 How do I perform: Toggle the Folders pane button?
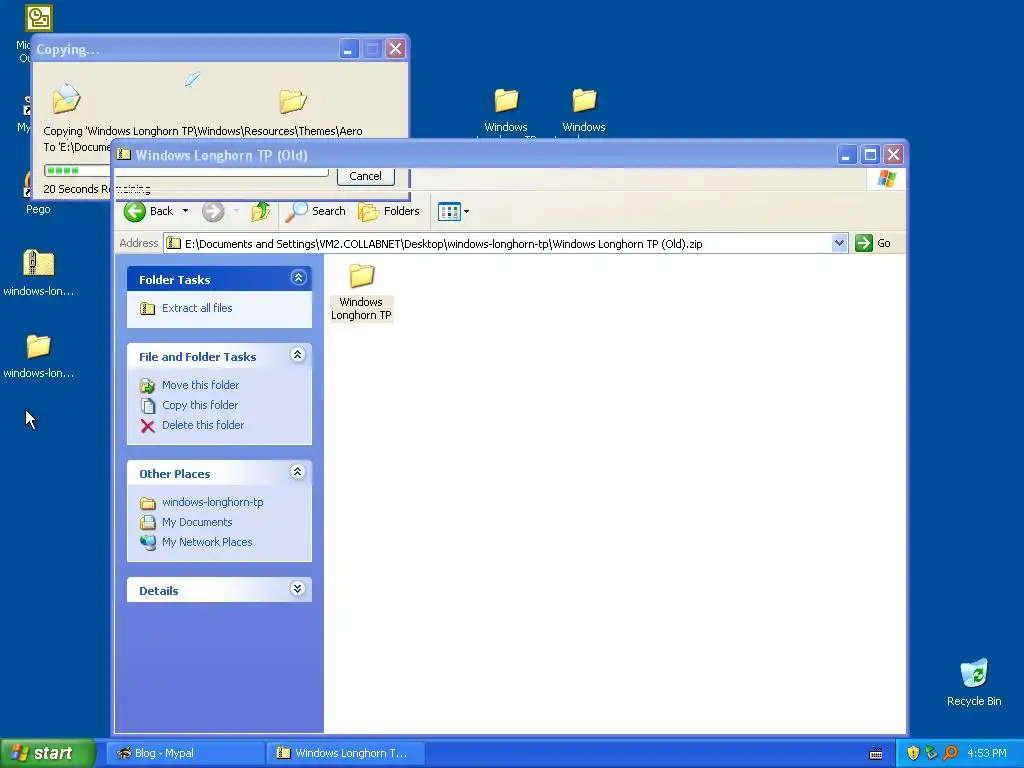click(x=389, y=211)
